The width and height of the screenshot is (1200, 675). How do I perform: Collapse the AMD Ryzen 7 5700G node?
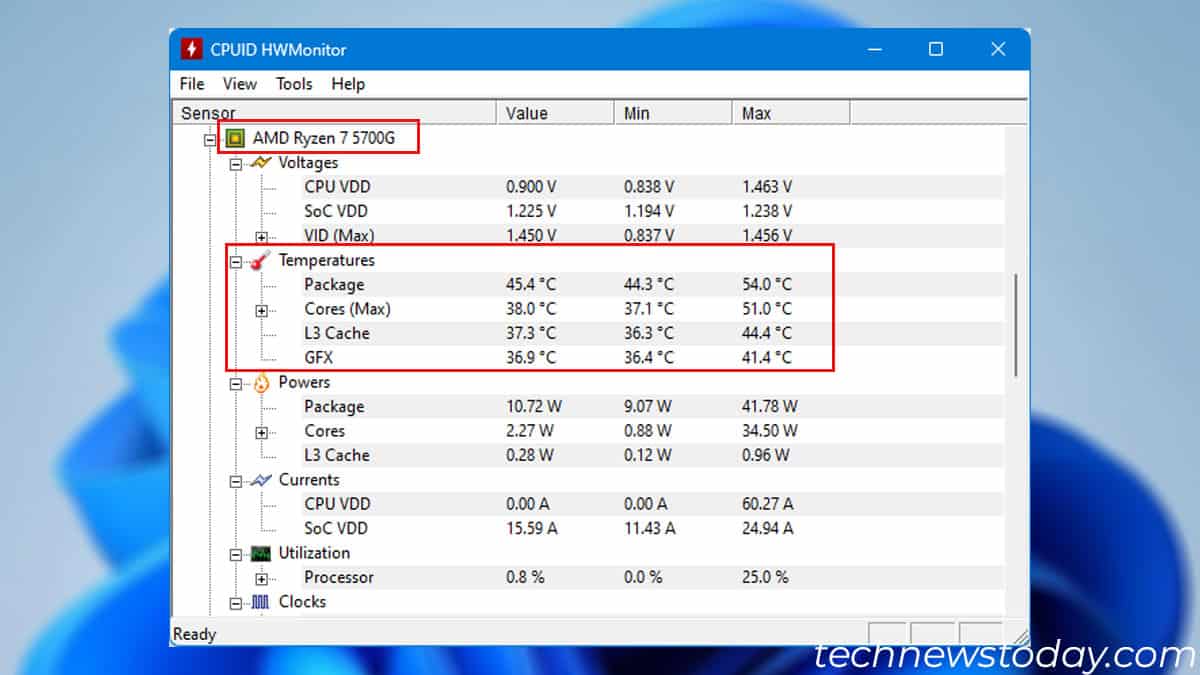[x=210, y=137]
